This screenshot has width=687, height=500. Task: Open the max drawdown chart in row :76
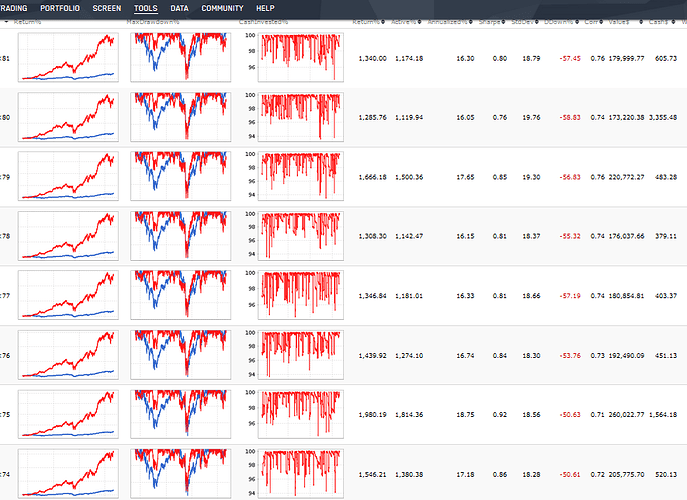pyautogui.click(x=181, y=355)
